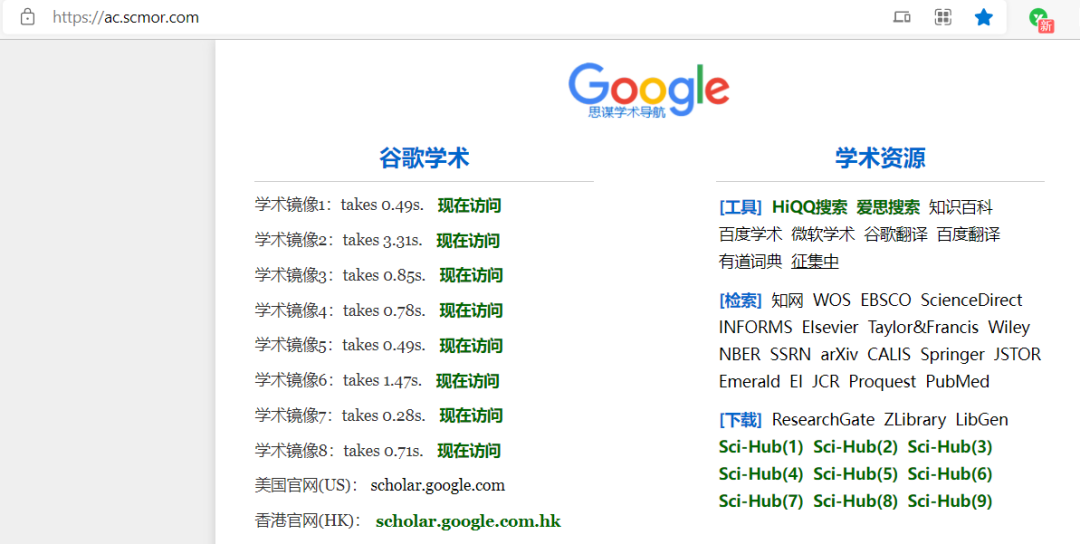Open NBER link

click(x=740, y=355)
